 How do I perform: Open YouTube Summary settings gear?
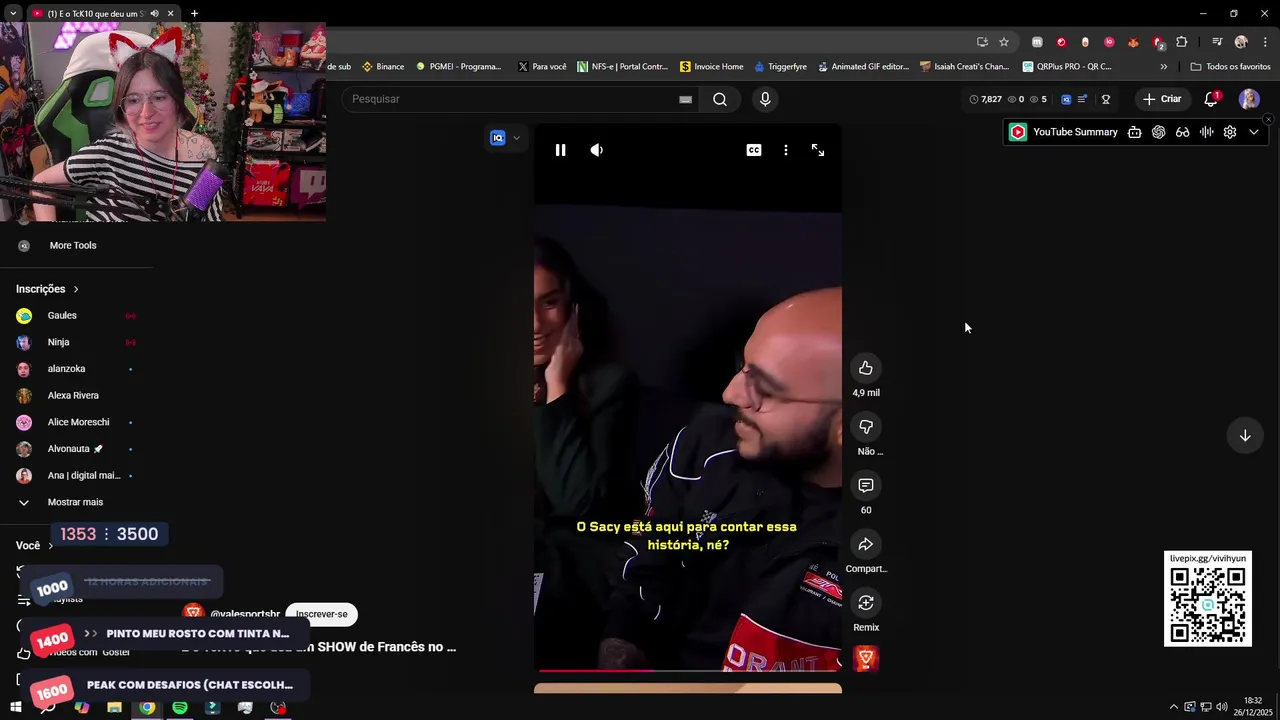[1230, 132]
